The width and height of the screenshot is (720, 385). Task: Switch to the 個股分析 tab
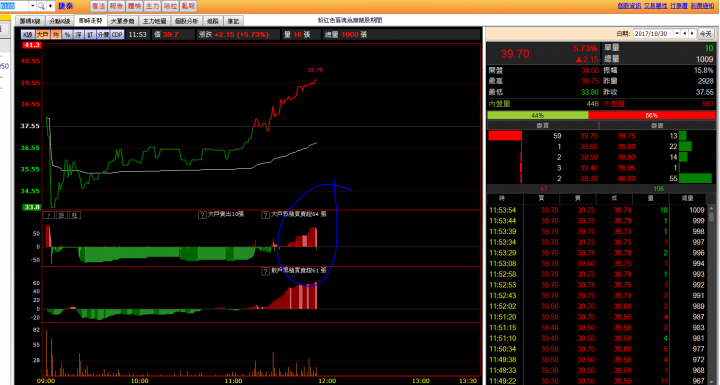click(x=186, y=21)
